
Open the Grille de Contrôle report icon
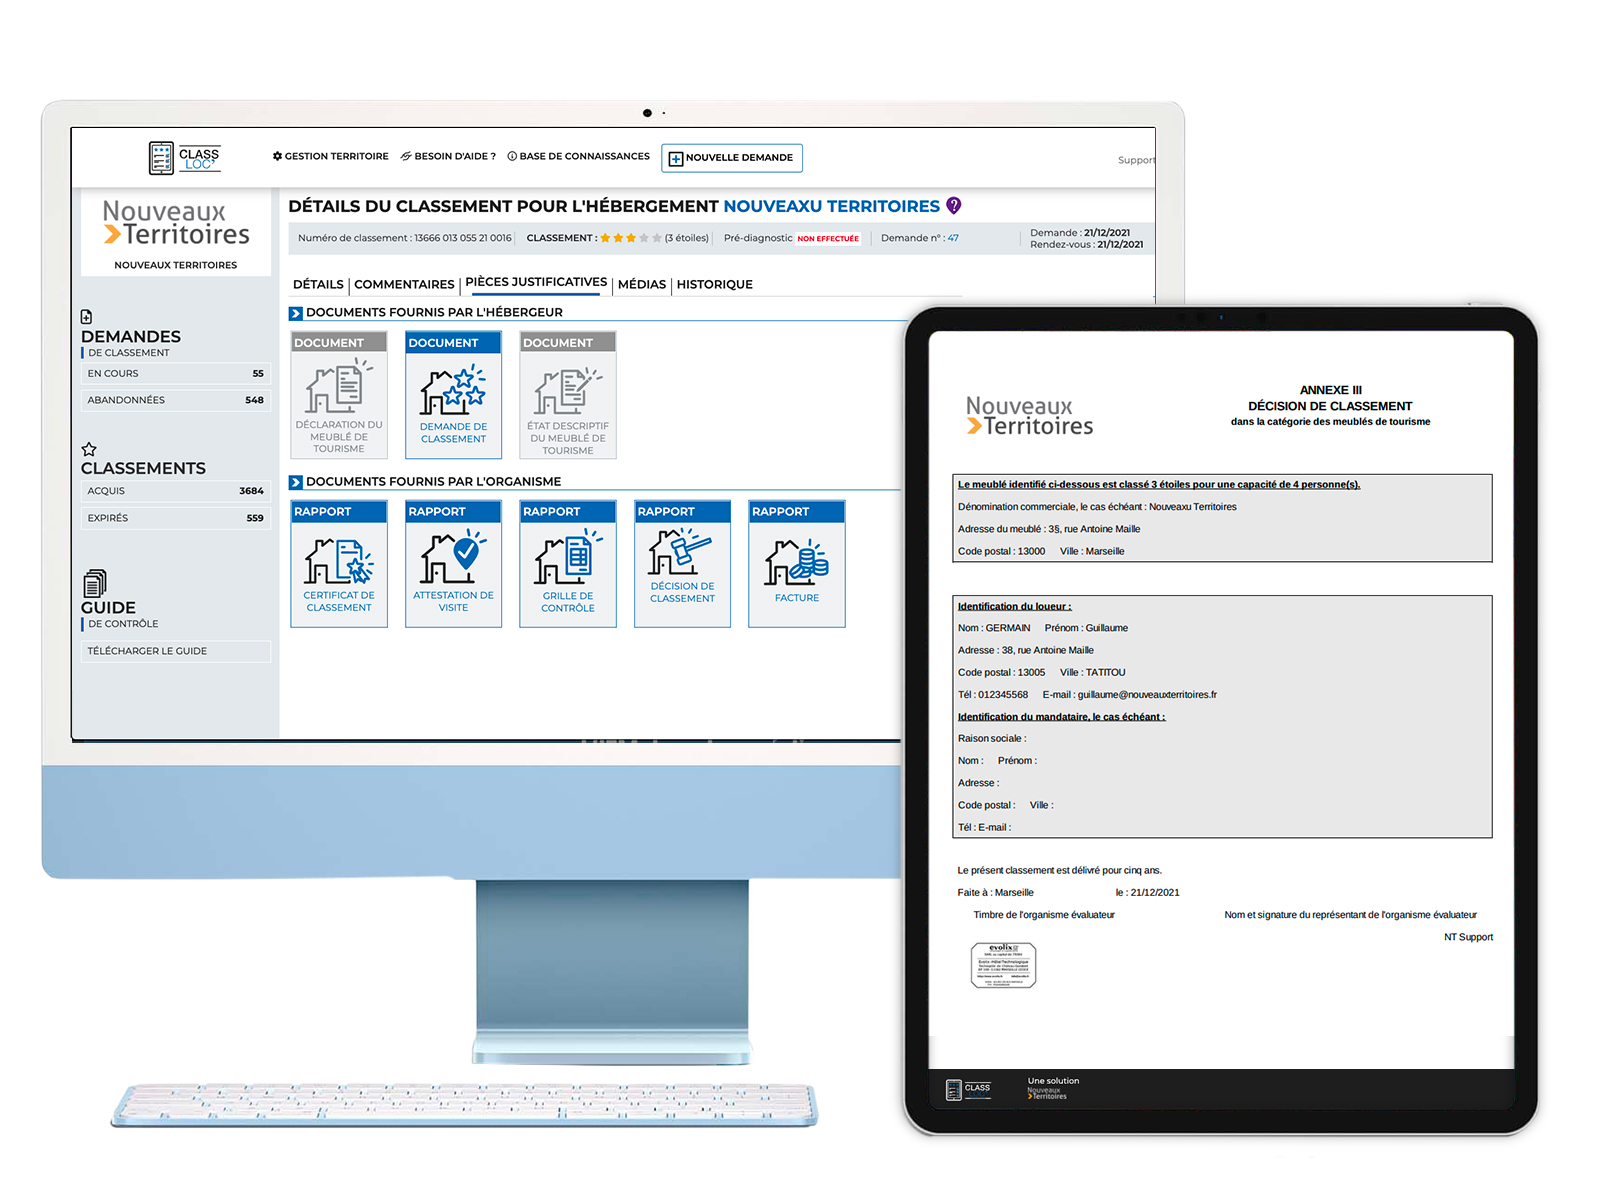(x=568, y=564)
